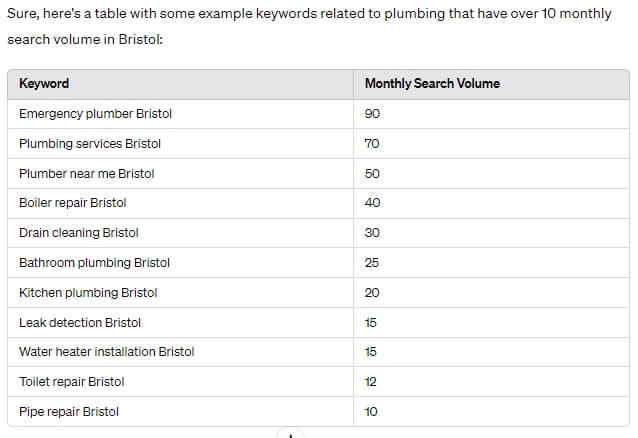Select the Leak detection Bristol keyword
The height and width of the screenshot is (438, 638).
tap(80, 322)
